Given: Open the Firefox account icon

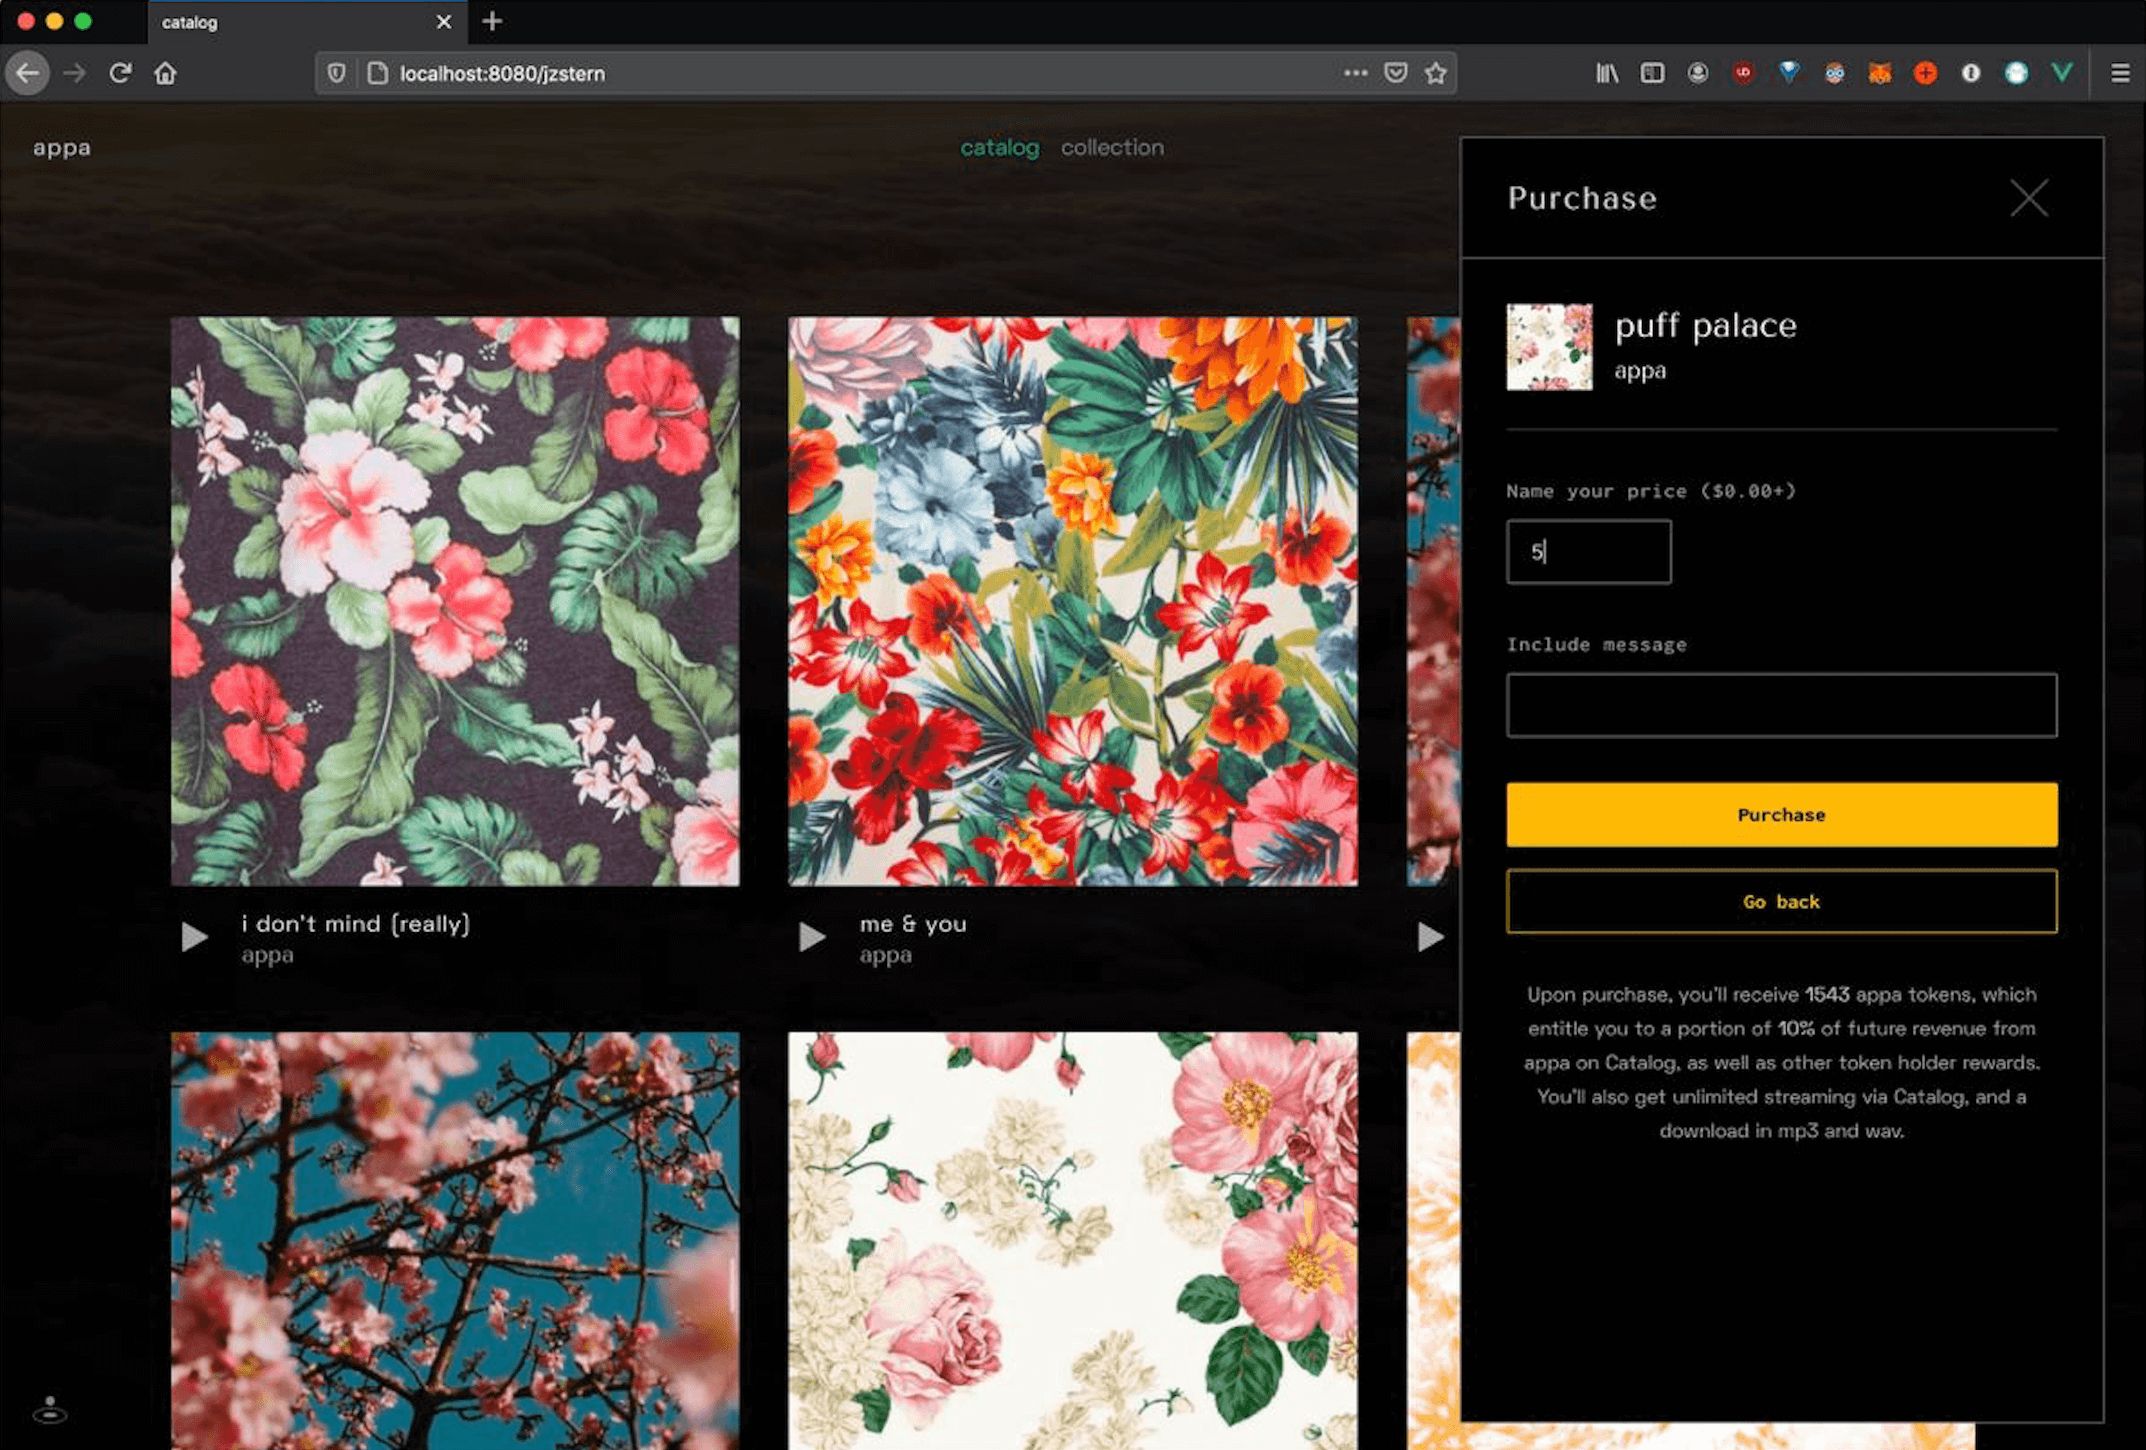Looking at the screenshot, I should [1698, 73].
